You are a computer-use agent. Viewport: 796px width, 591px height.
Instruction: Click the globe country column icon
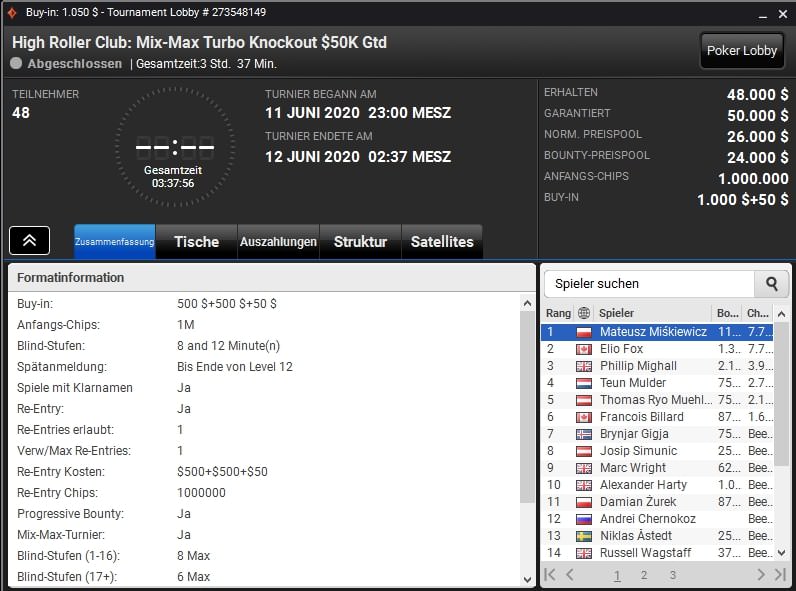[584, 313]
